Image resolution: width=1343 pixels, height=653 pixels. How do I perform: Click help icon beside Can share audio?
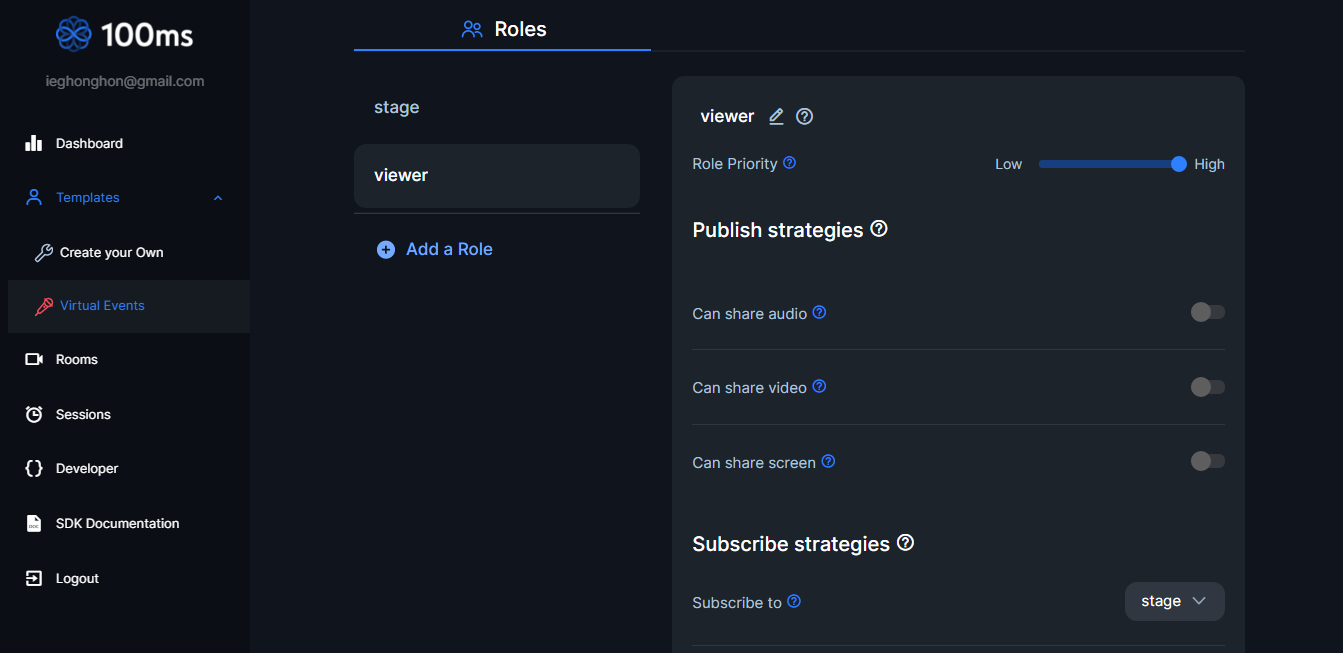coord(819,313)
